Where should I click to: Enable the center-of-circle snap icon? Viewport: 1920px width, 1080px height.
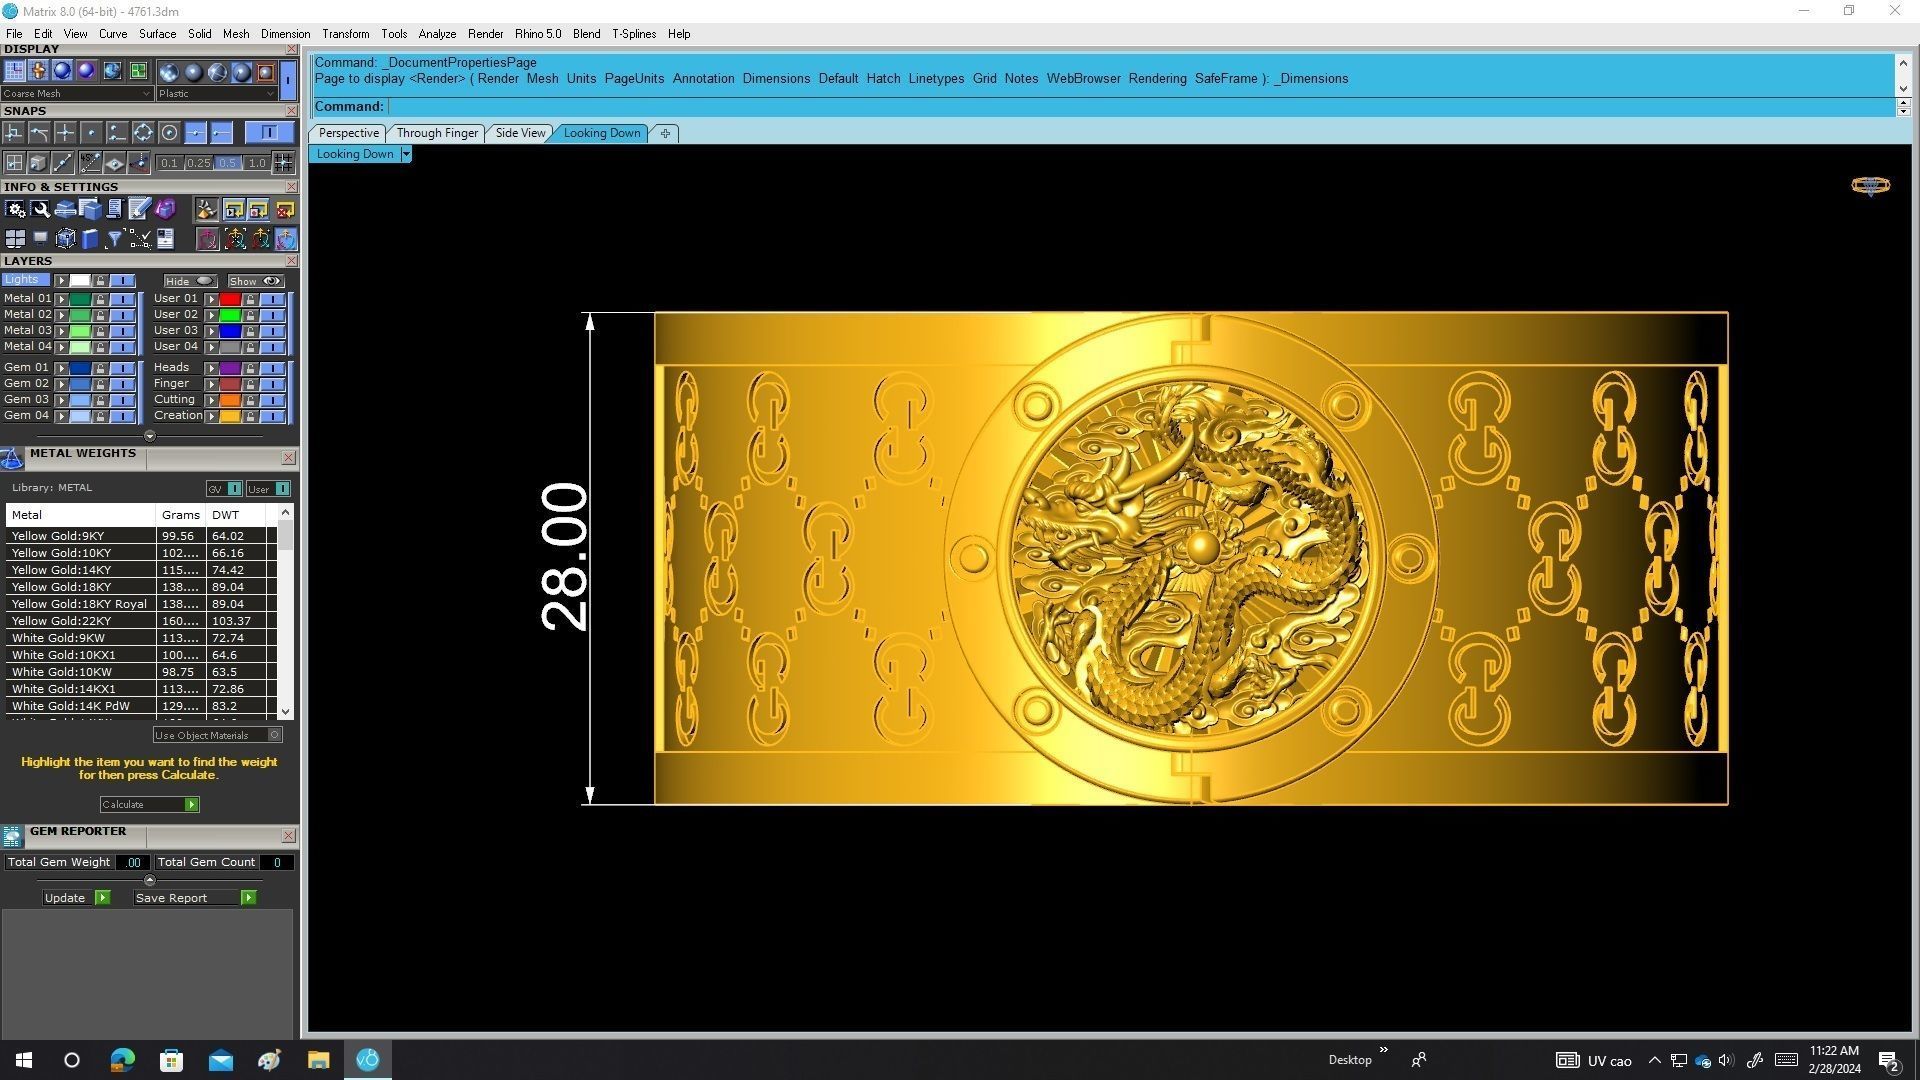pos(169,133)
